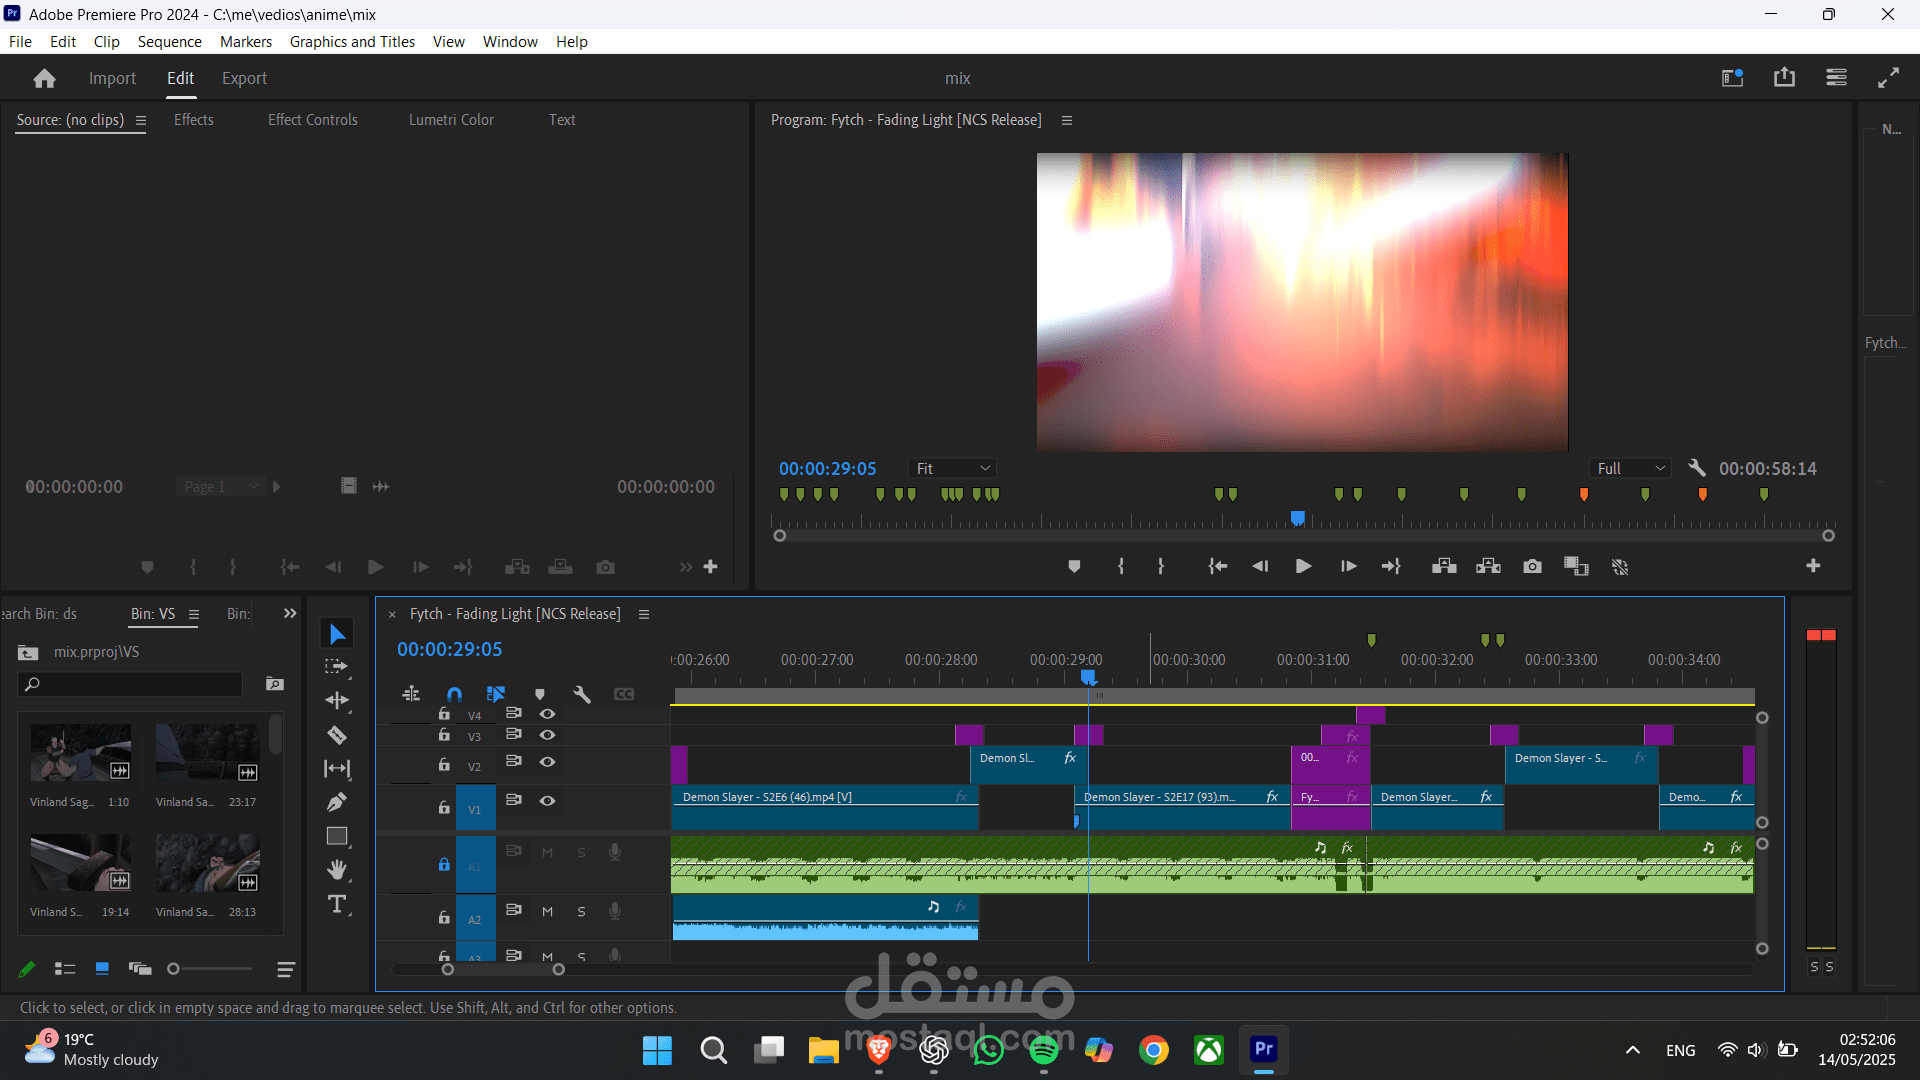Create new bin from search folder icon
The height and width of the screenshot is (1080, 1920).
275,684
